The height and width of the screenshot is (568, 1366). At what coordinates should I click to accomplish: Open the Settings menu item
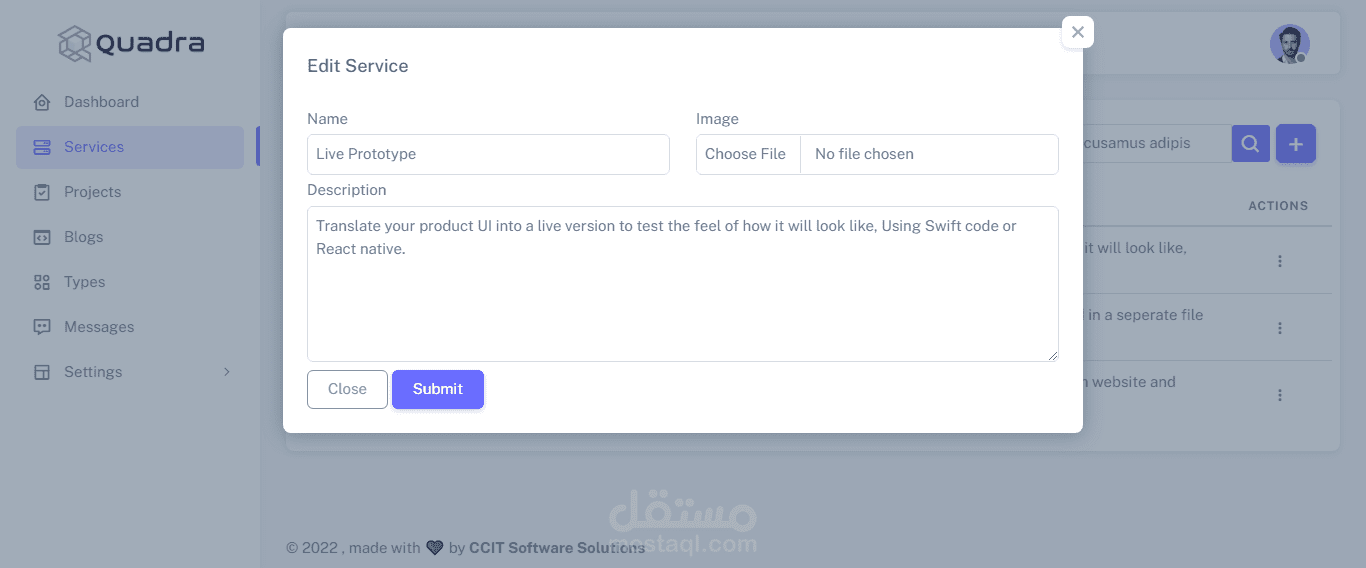coord(93,372)
